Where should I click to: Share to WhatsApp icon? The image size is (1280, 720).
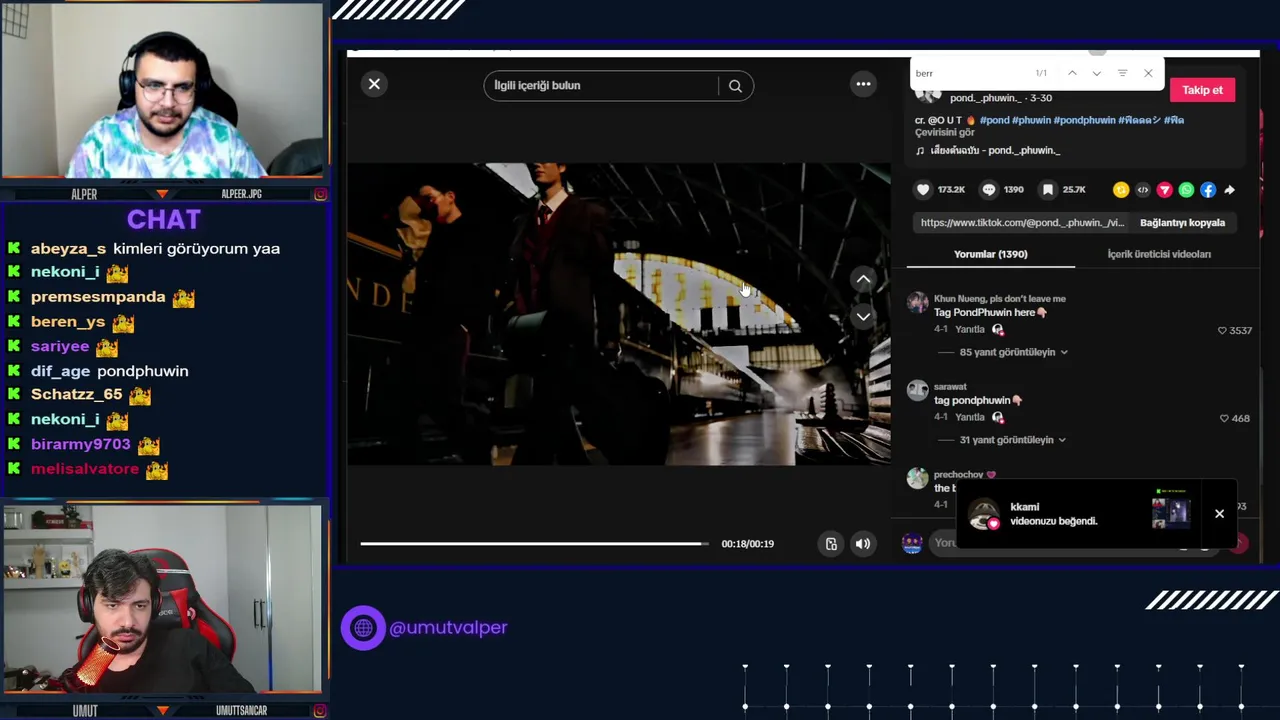(1186, 190)
